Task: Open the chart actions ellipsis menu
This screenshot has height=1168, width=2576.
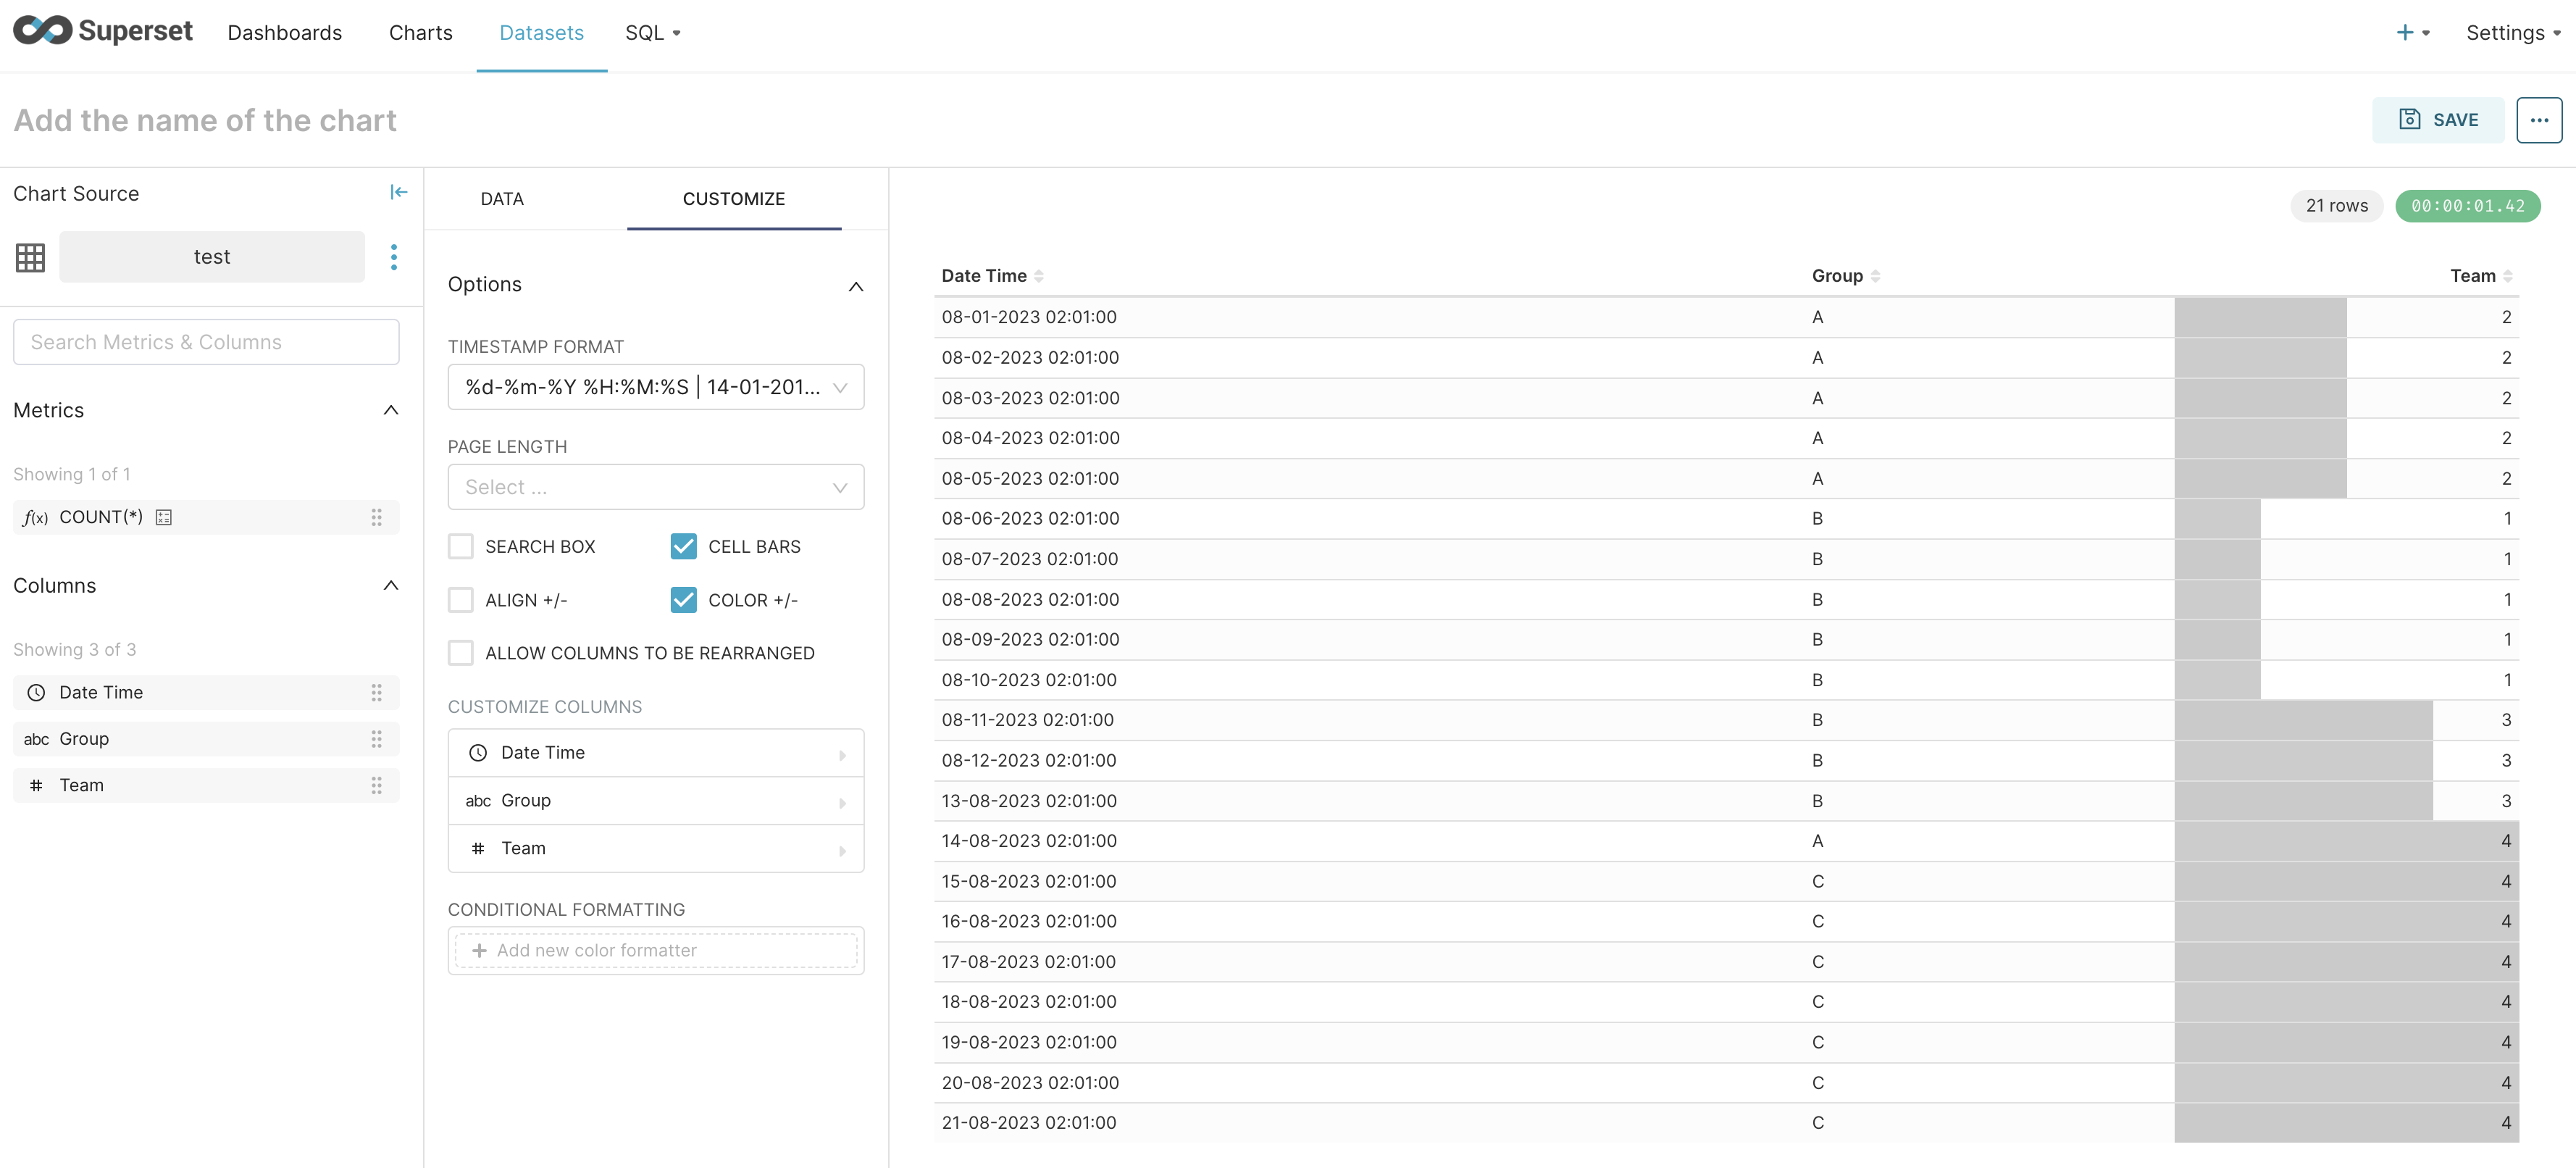Action: pyautogui.click(x=2539, y=120)
